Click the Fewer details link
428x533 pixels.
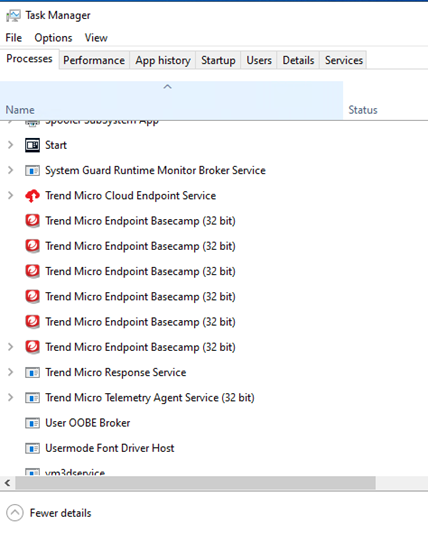point(61,513)
